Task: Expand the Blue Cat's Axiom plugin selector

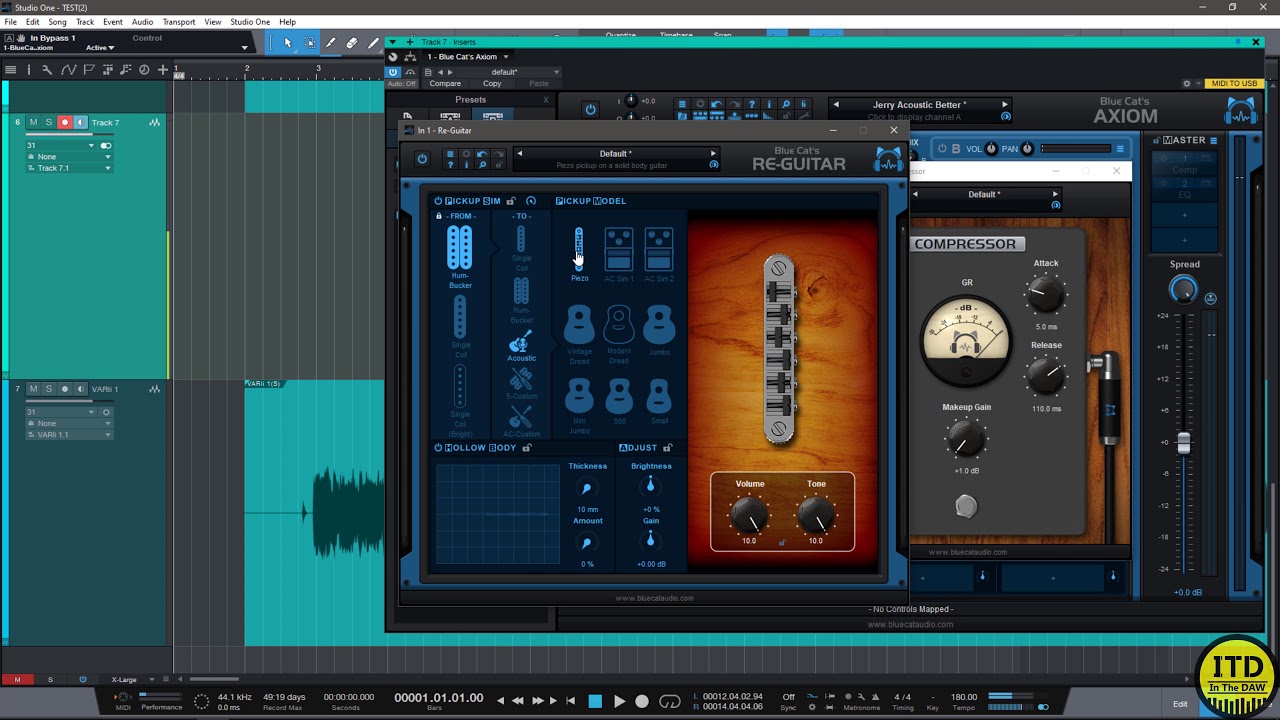Action: click(x=505, y=57)
